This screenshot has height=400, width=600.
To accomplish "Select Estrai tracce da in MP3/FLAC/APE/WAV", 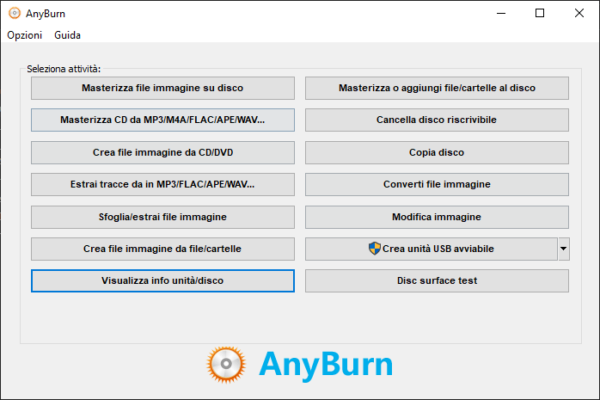I will tap(163, 184).
